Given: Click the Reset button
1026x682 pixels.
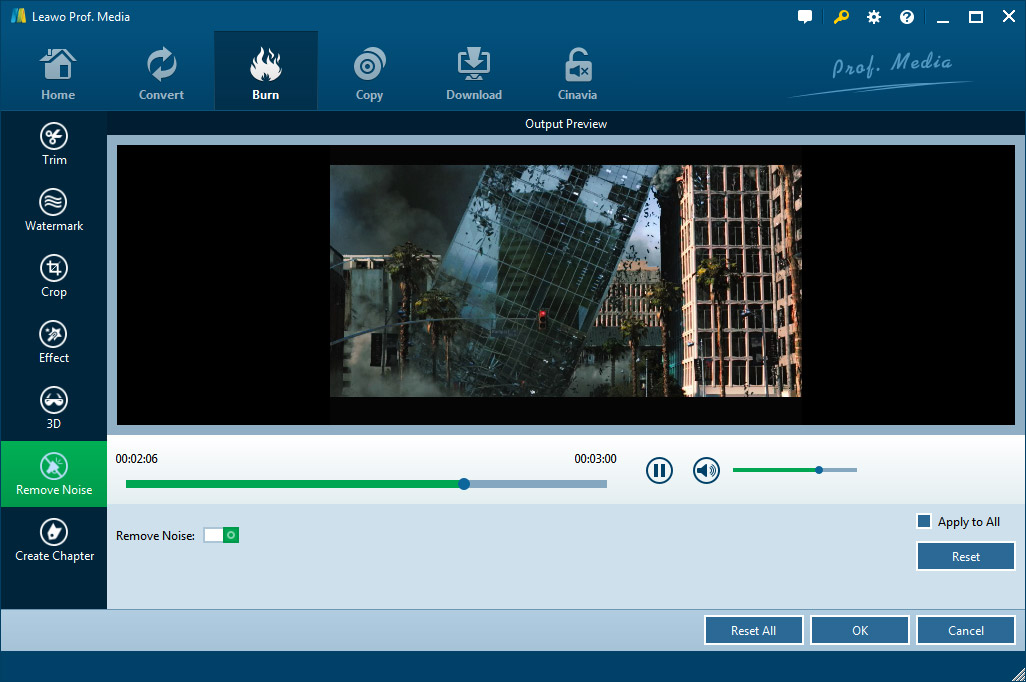Looking at the screenshot, I should coord(965,557).
